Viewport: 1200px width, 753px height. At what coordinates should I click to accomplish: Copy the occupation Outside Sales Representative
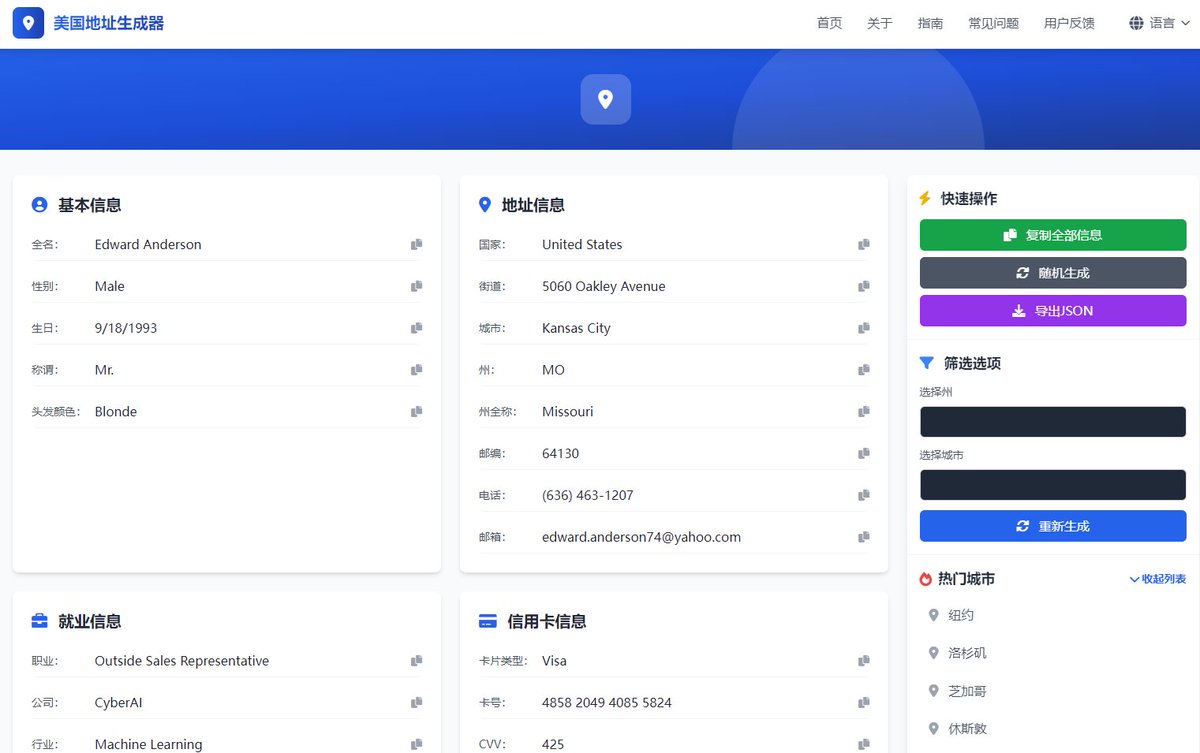tap(416, 661)
